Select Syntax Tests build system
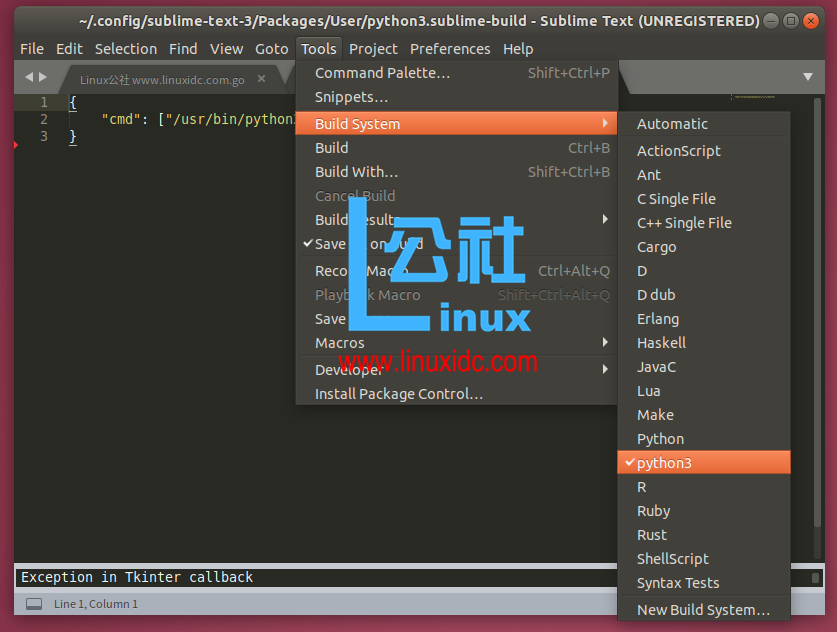Screen dimensions: 837x632 click(704, 583)
